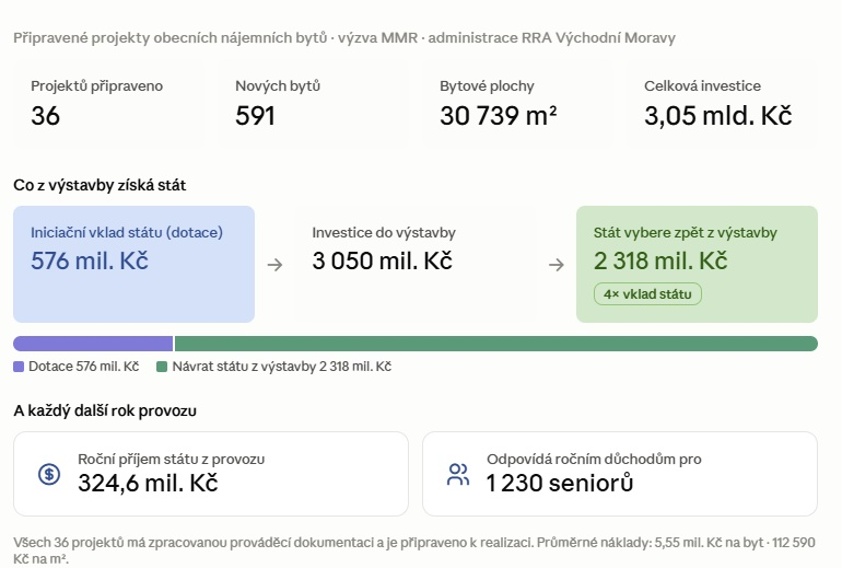Click the 'Projektů připraveno' label
The image size is (849, 568).
(x=97, y=86)
